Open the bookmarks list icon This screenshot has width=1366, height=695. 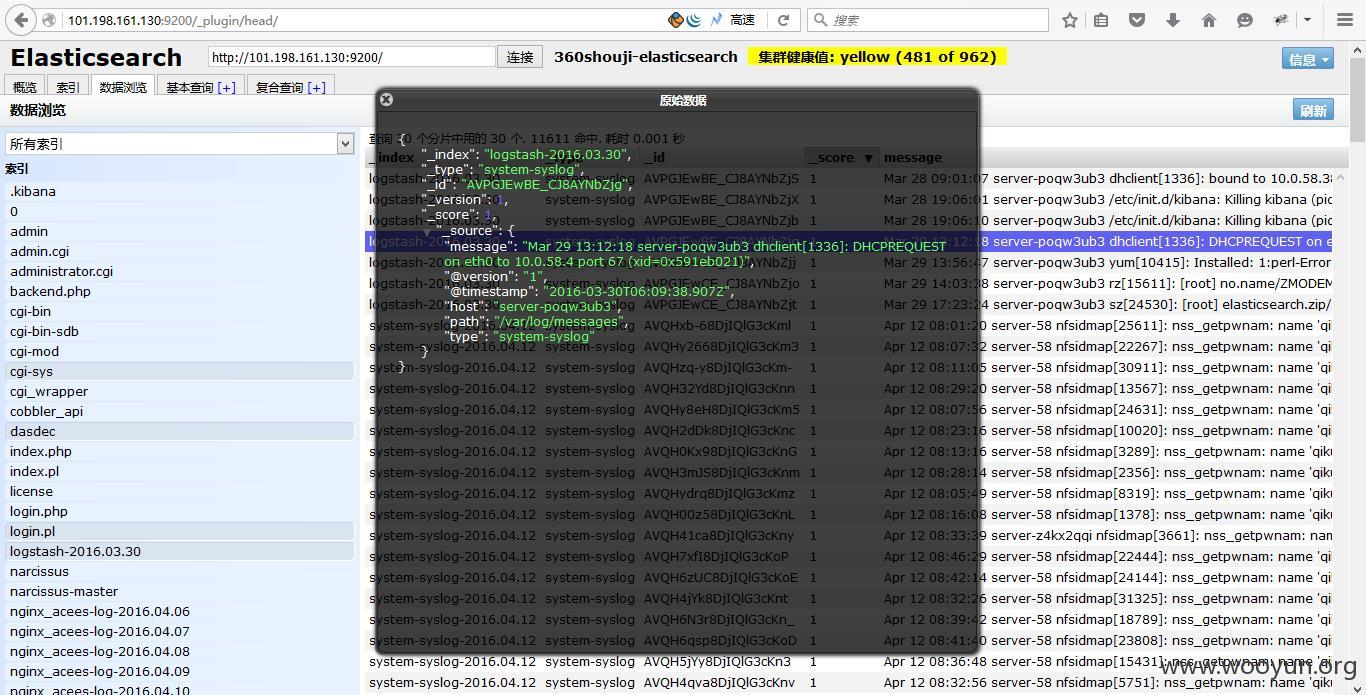pos(1101,20)
